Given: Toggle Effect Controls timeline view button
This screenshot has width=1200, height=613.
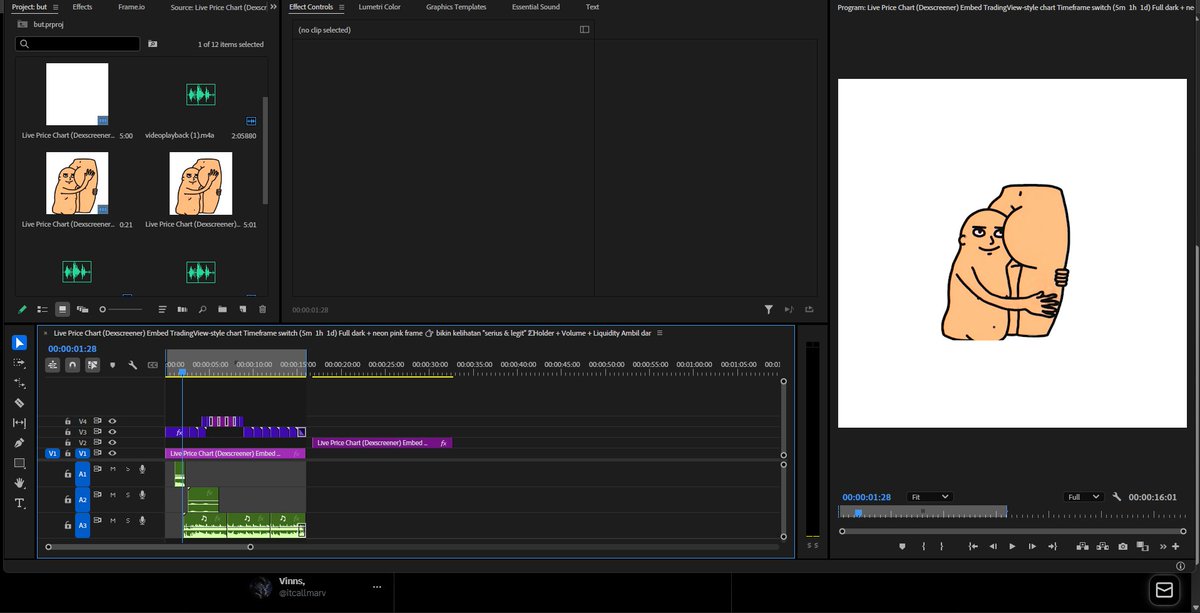Looking at the screenshot, I should [x=585, y=29].
